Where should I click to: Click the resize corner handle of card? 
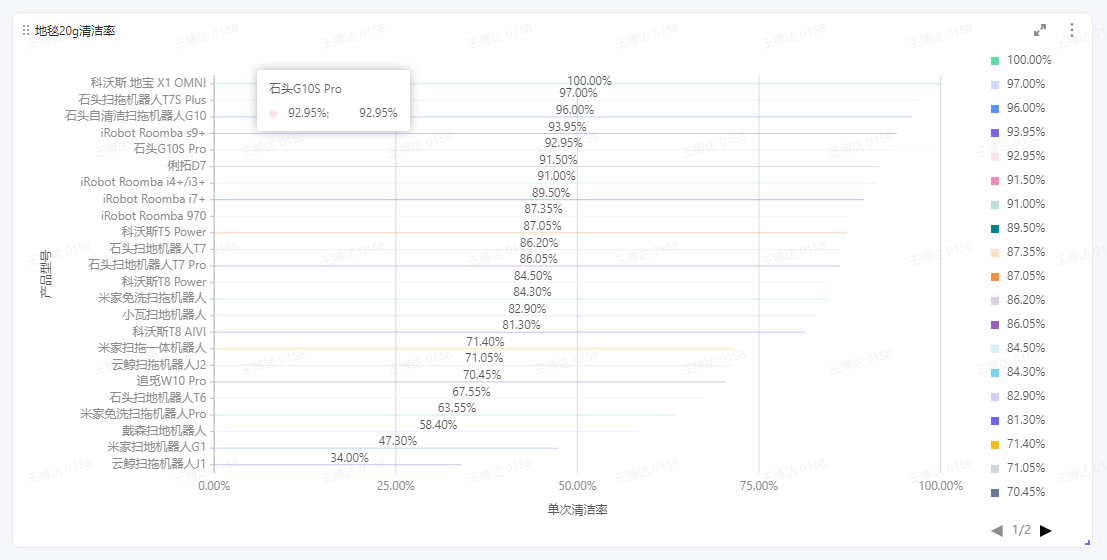tap(1087, 542)
